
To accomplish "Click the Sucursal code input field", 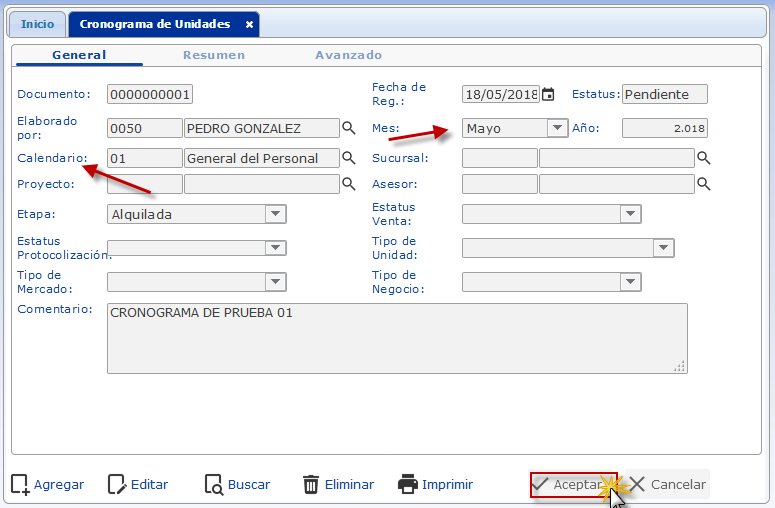I will [x=500, y=158].
